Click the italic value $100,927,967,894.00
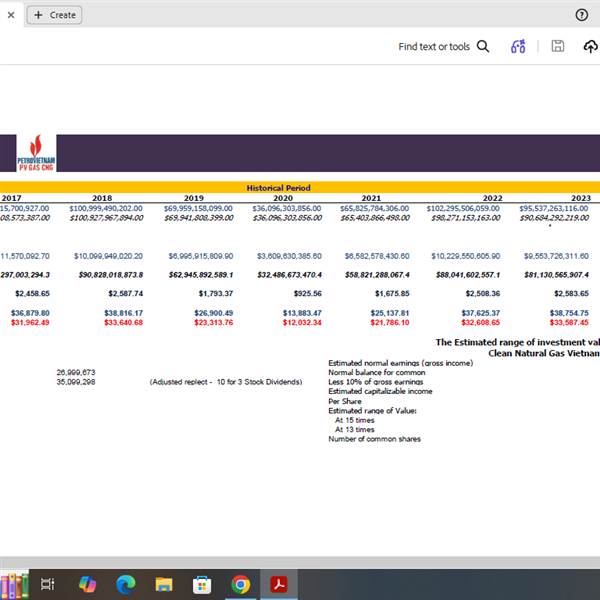Viewport: 600px width, 600px height. point(106,218)
